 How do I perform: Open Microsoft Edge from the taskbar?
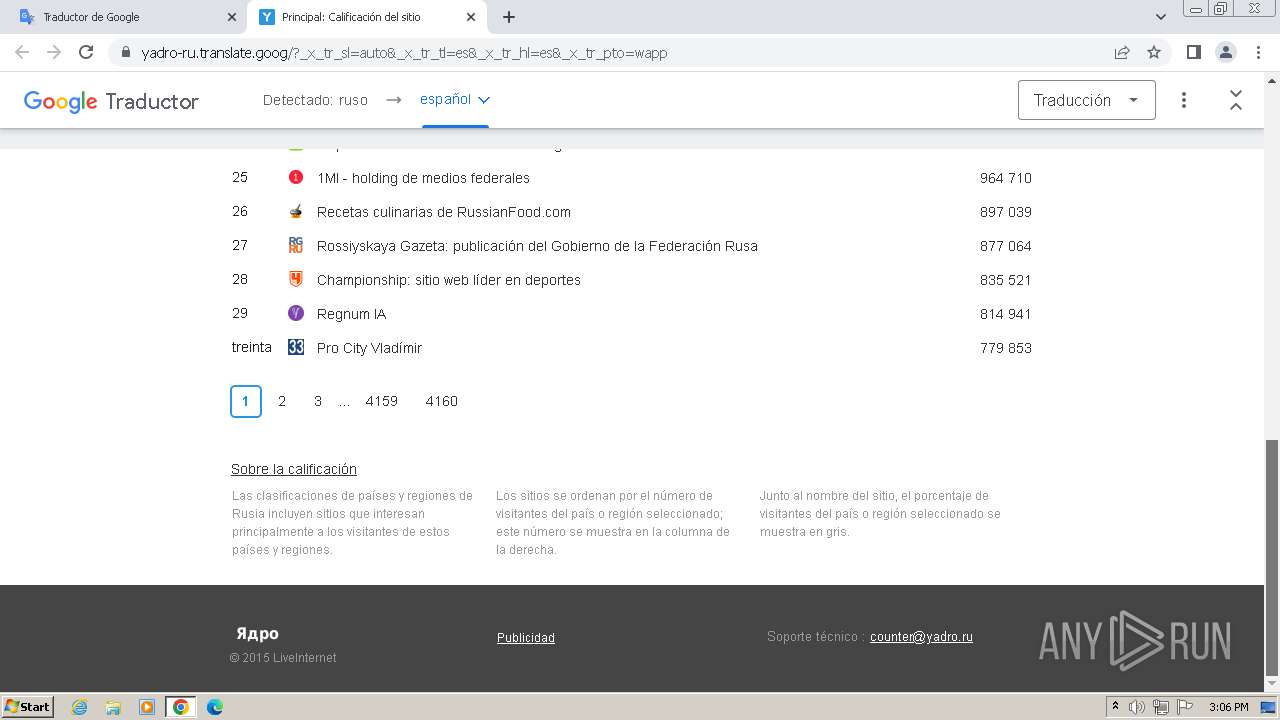click(x=214, y=707)
